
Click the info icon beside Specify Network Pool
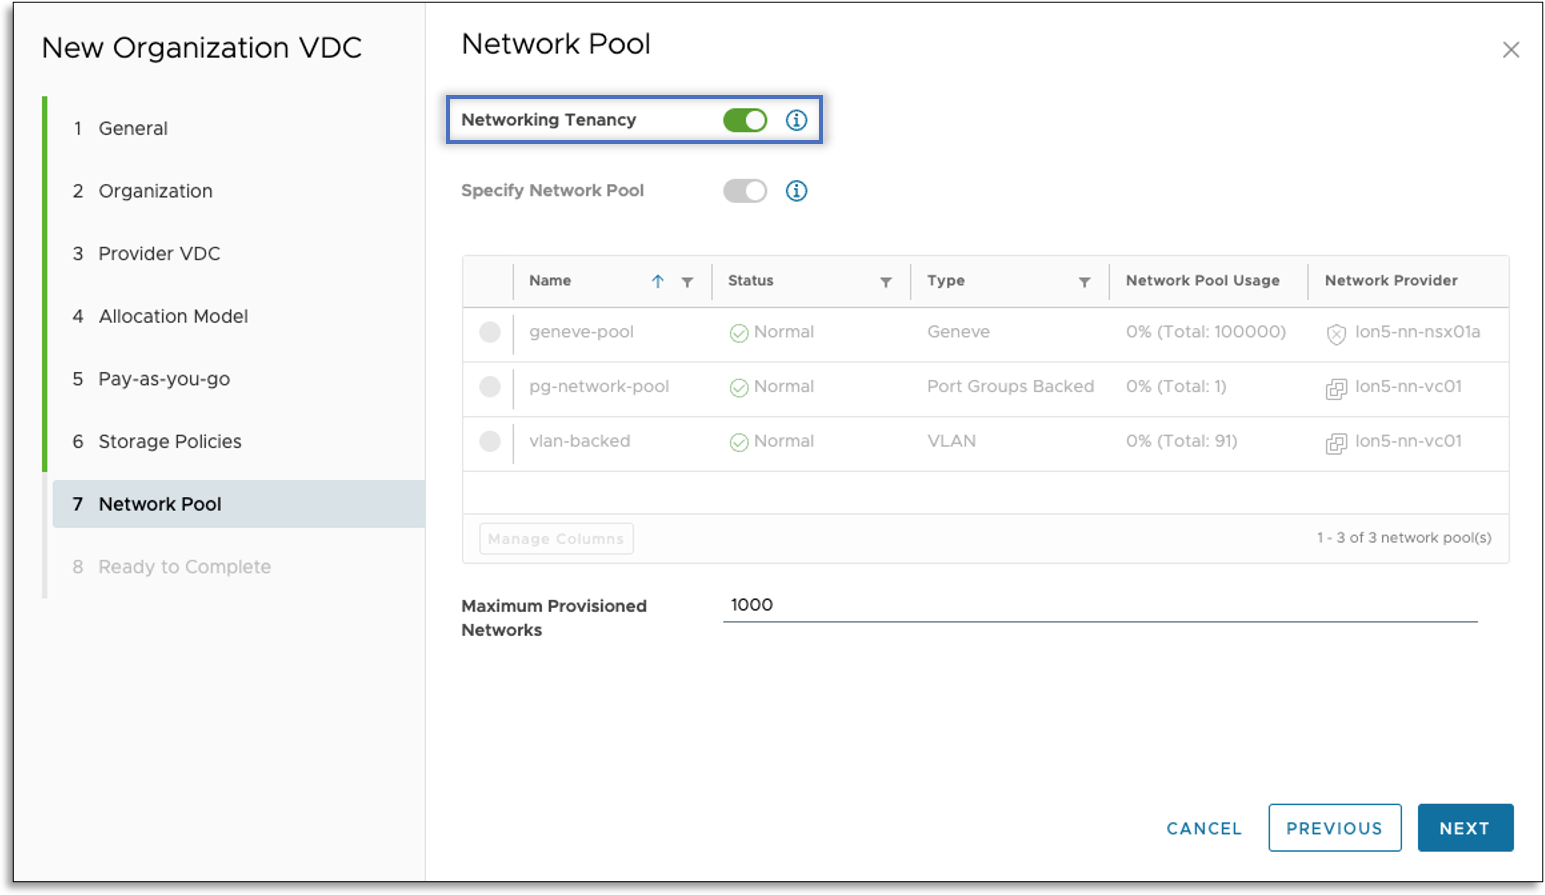[x=796, y=191]
